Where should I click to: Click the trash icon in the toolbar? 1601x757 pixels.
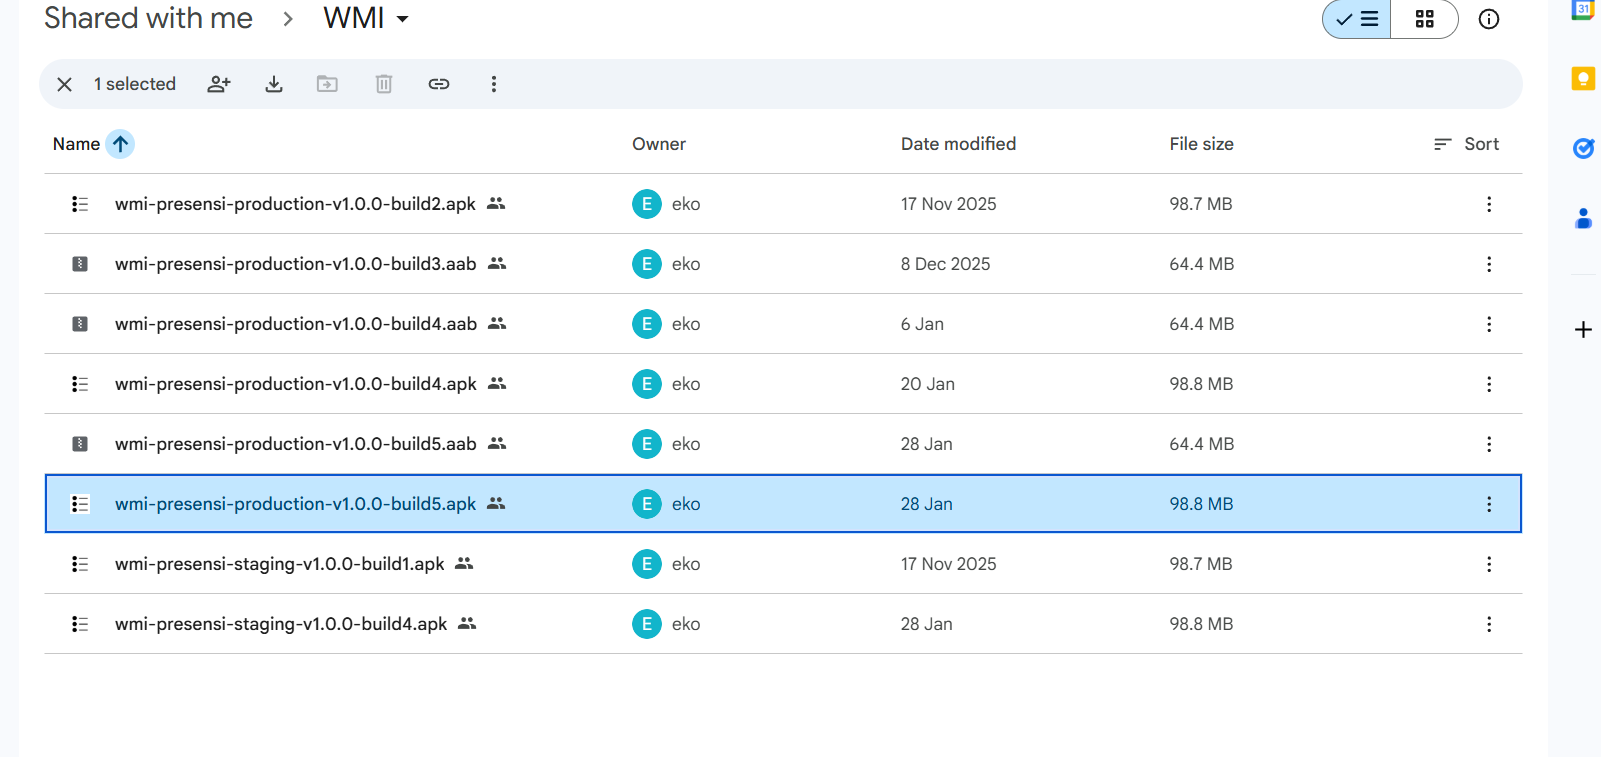click(x=384, y=84)
